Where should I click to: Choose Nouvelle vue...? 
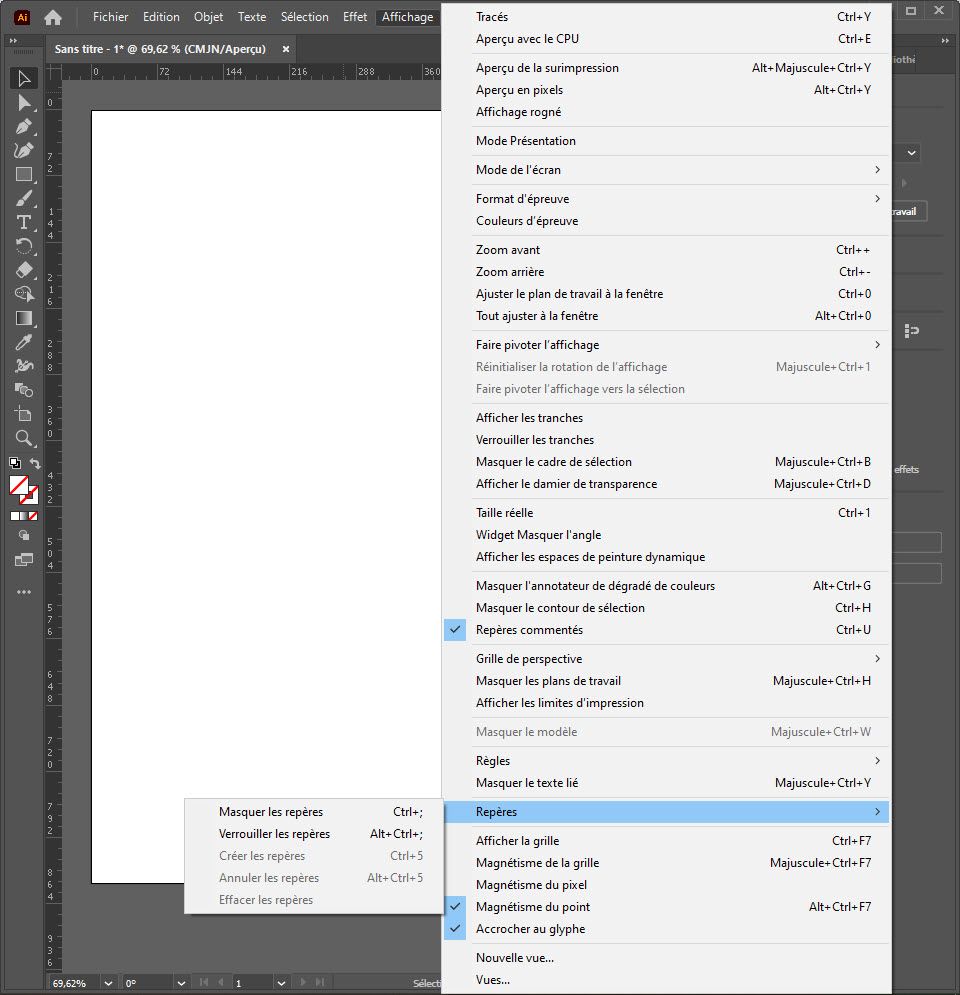[666, 958]
